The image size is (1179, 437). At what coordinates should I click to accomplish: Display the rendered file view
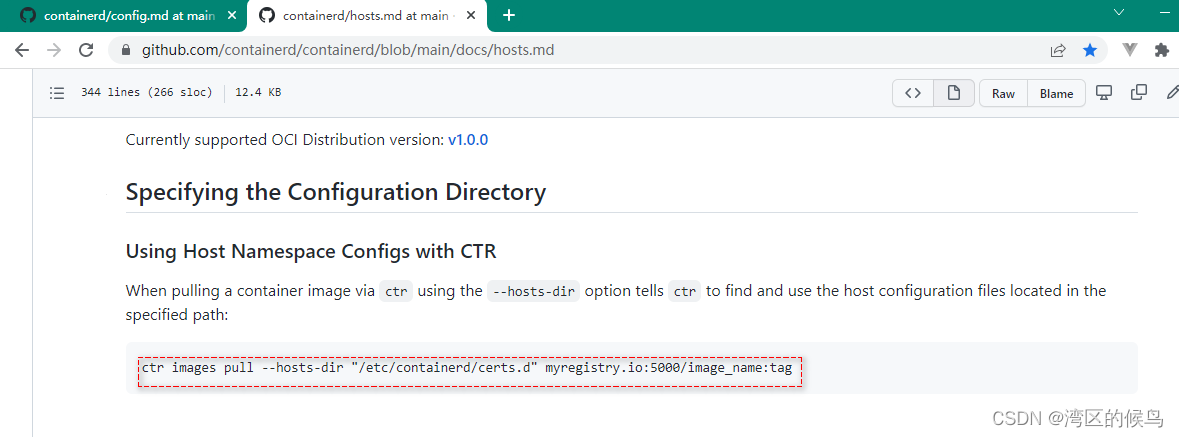[x=954, y=93]
